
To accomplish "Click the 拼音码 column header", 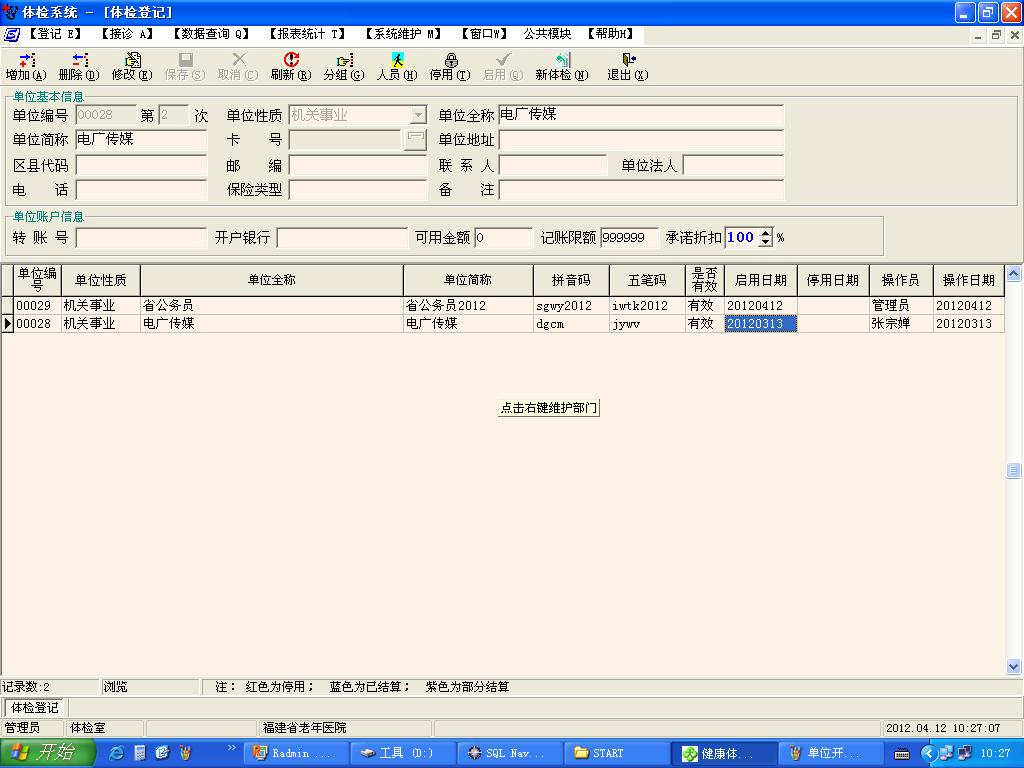I will (571, 280).
